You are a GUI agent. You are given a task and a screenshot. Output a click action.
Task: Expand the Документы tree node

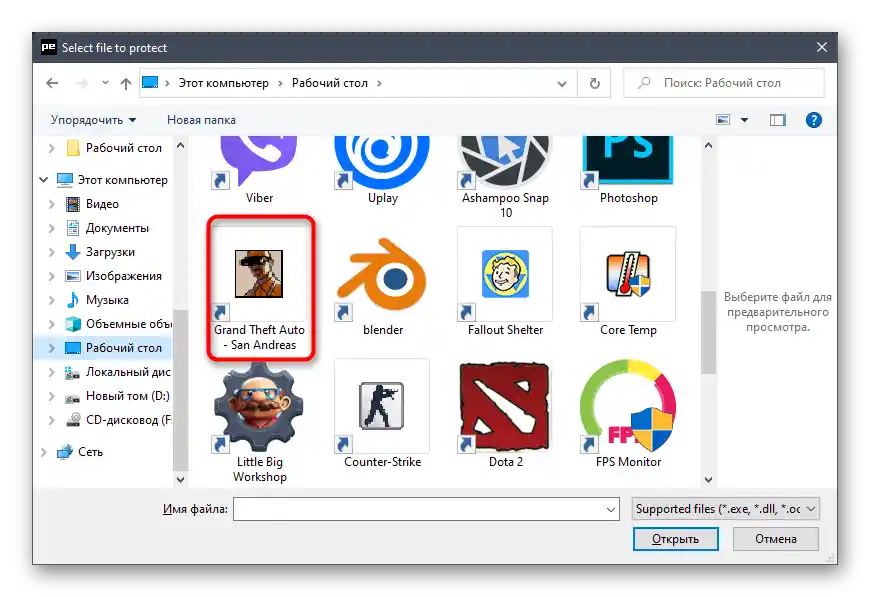point(52,228)
